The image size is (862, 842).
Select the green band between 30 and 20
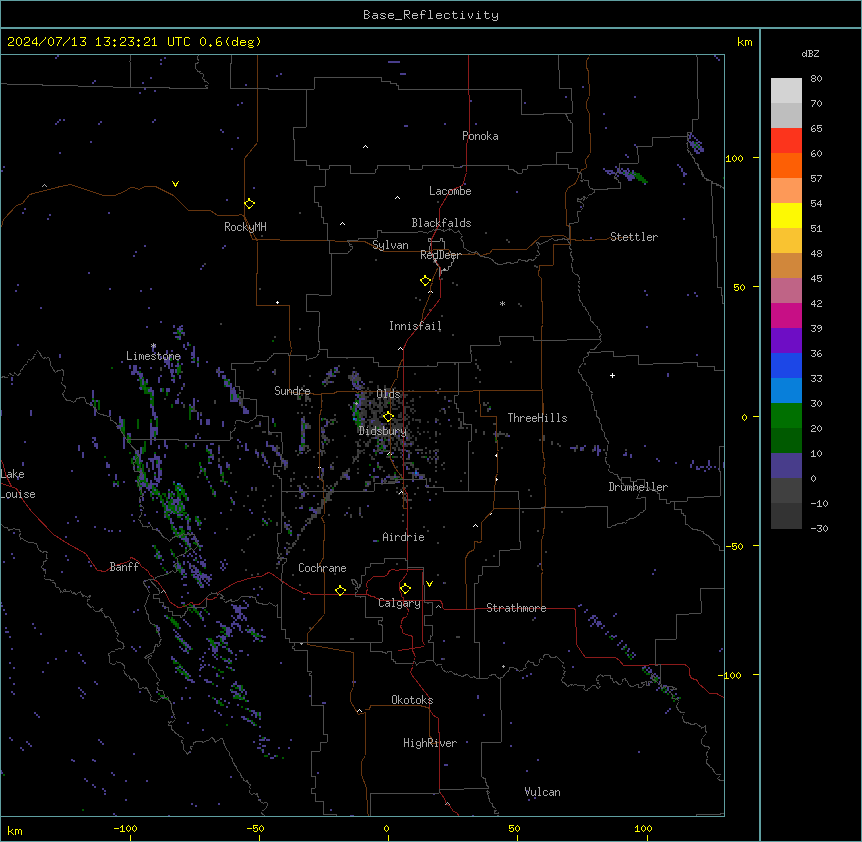786,416
